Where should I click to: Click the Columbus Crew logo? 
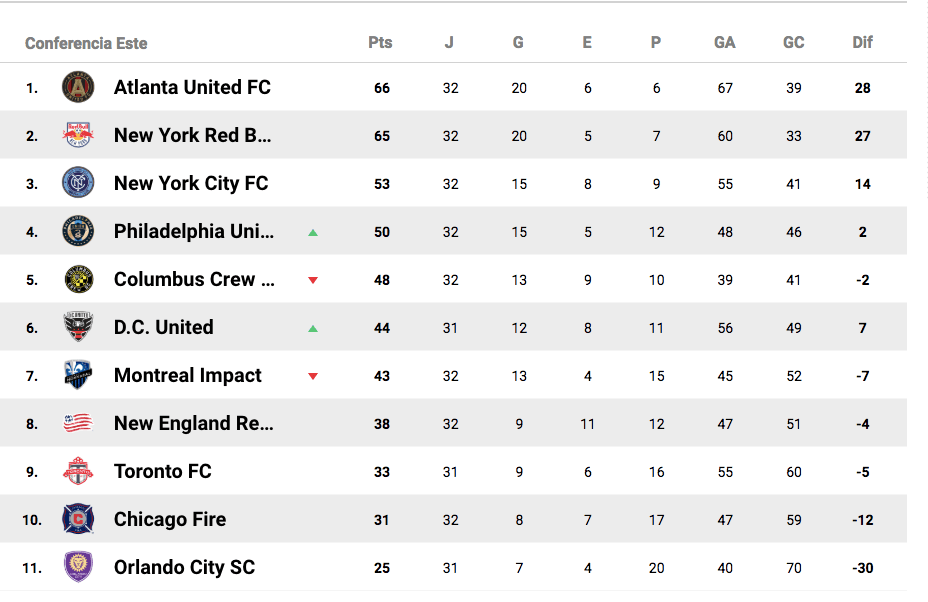point(77,279)
